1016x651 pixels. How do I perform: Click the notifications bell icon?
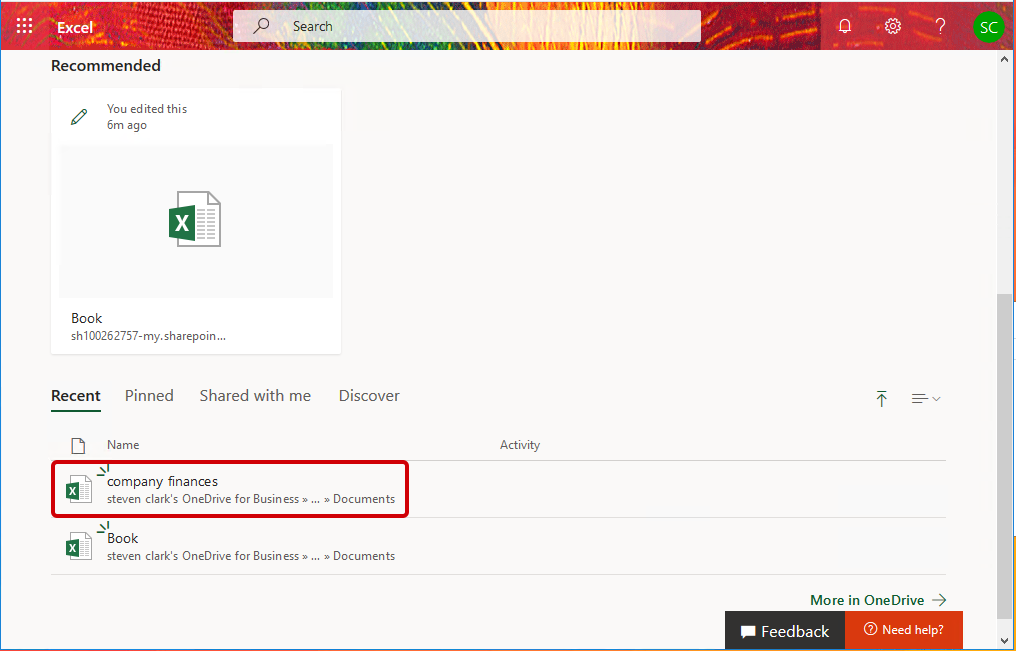click(845, 27)
